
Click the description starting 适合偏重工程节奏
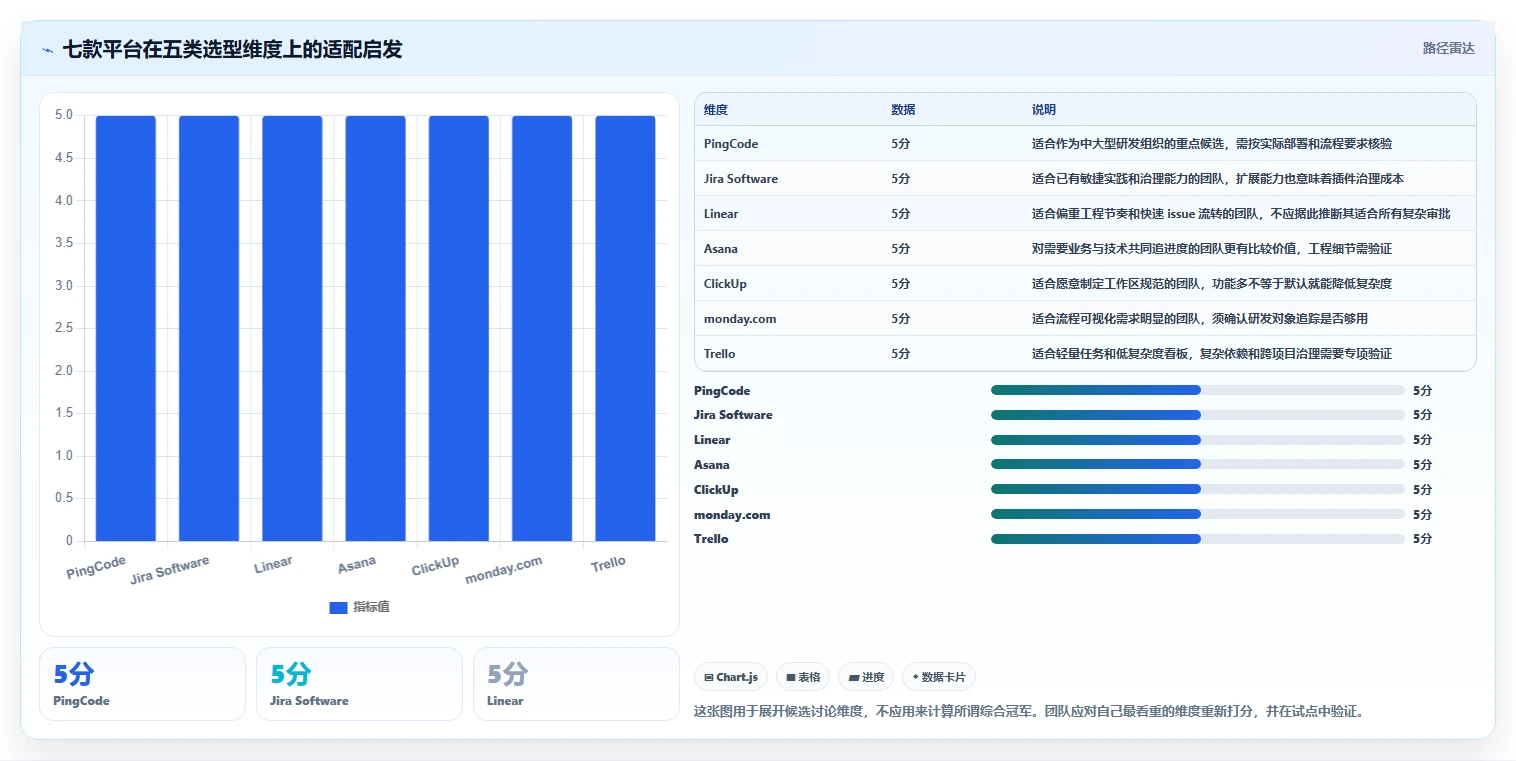1241,214
